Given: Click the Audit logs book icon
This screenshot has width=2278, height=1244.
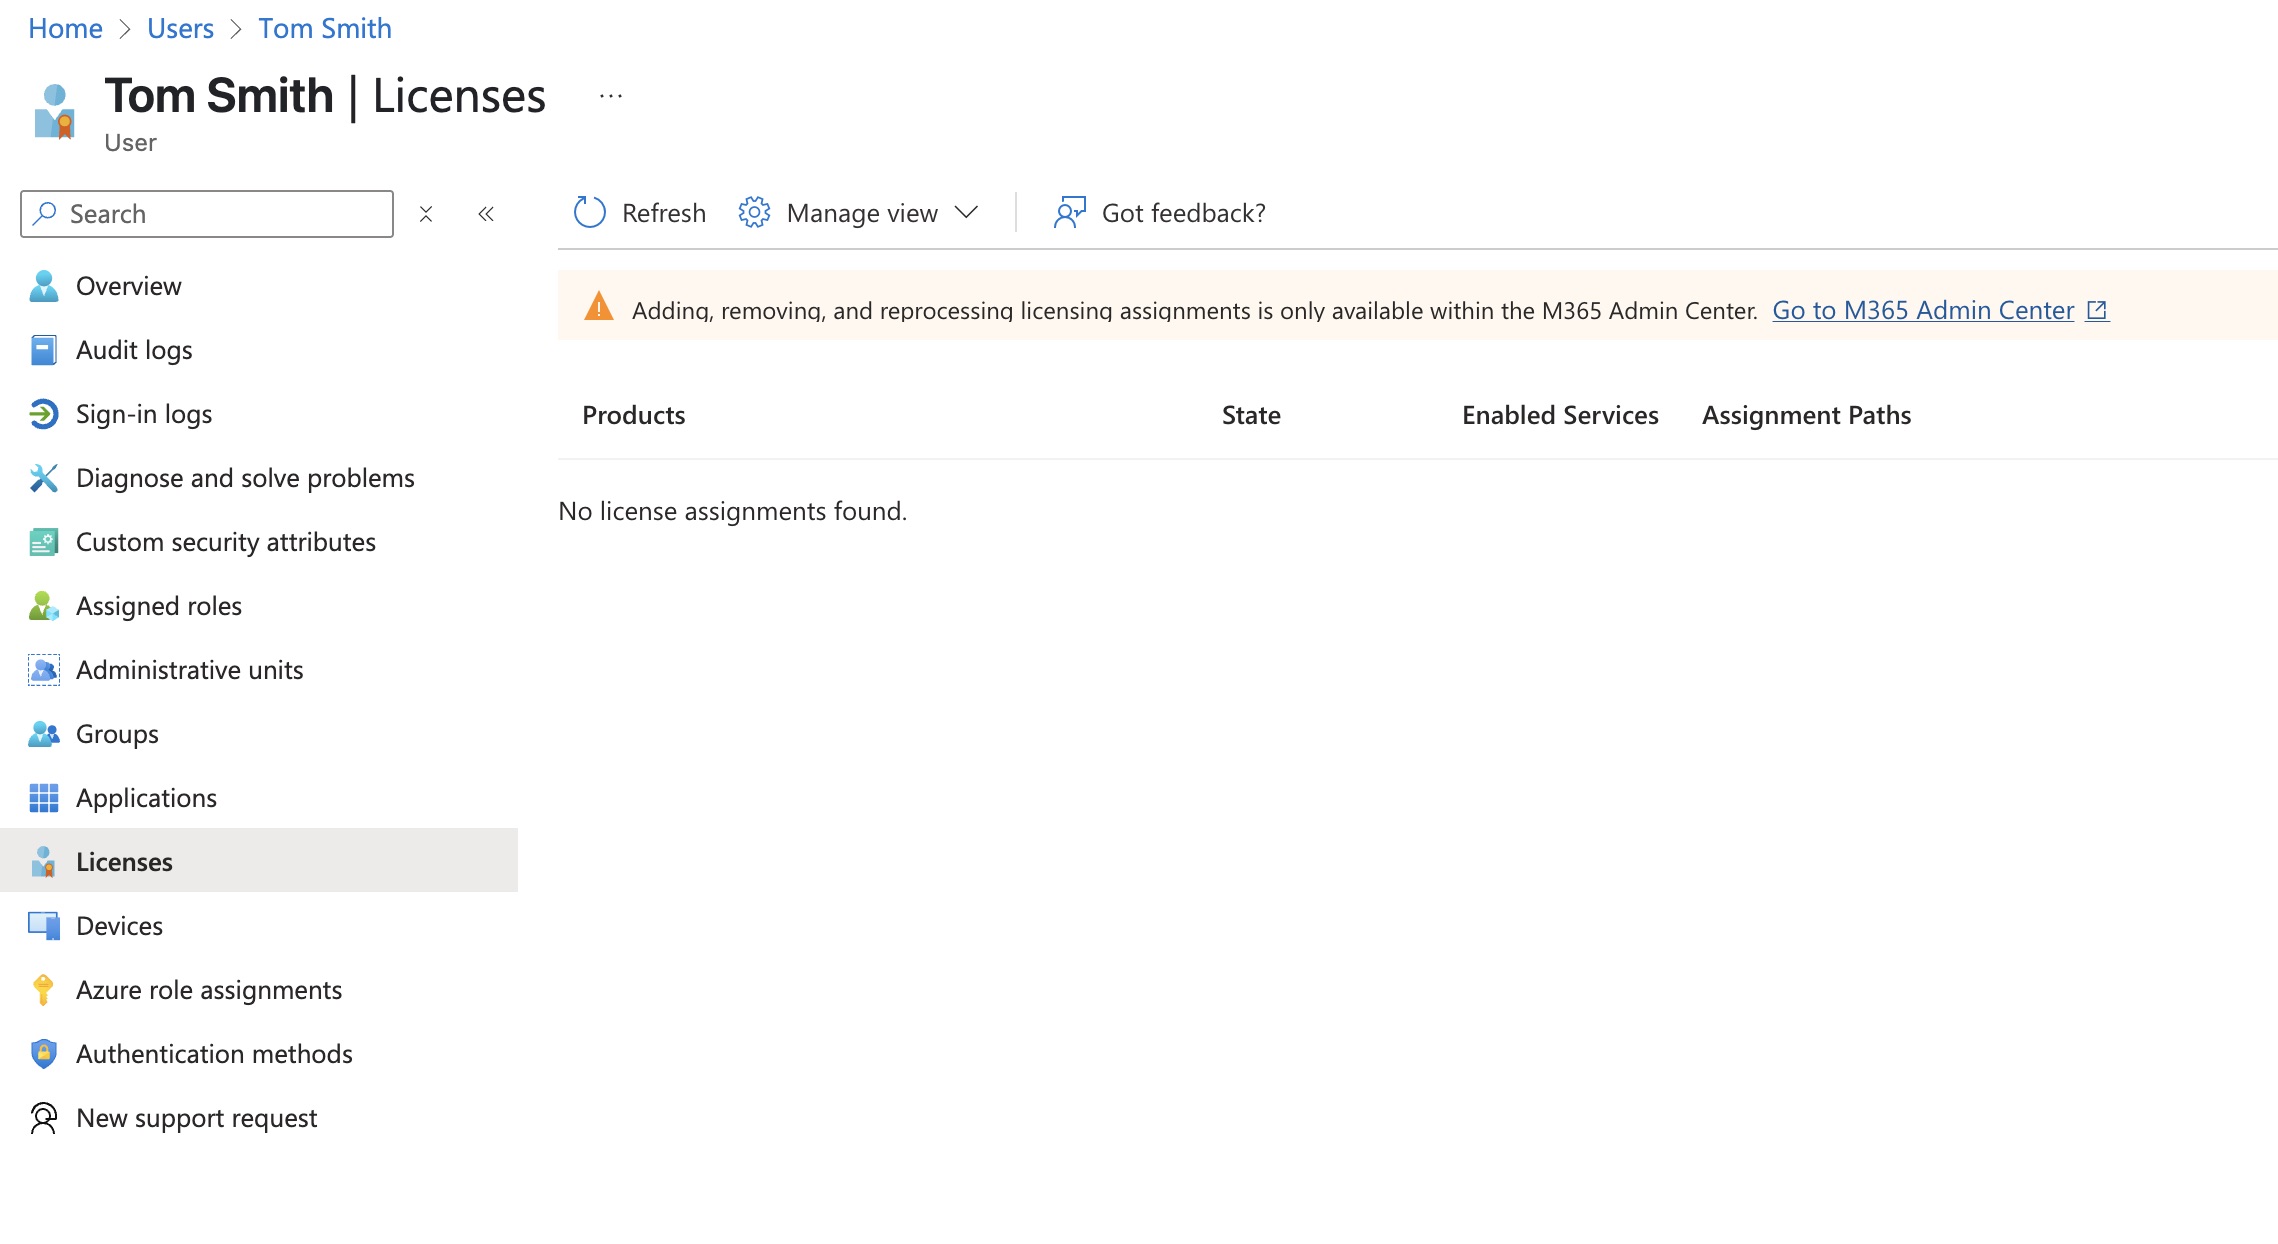Looking at the screenshot, I should click(44, 350).
